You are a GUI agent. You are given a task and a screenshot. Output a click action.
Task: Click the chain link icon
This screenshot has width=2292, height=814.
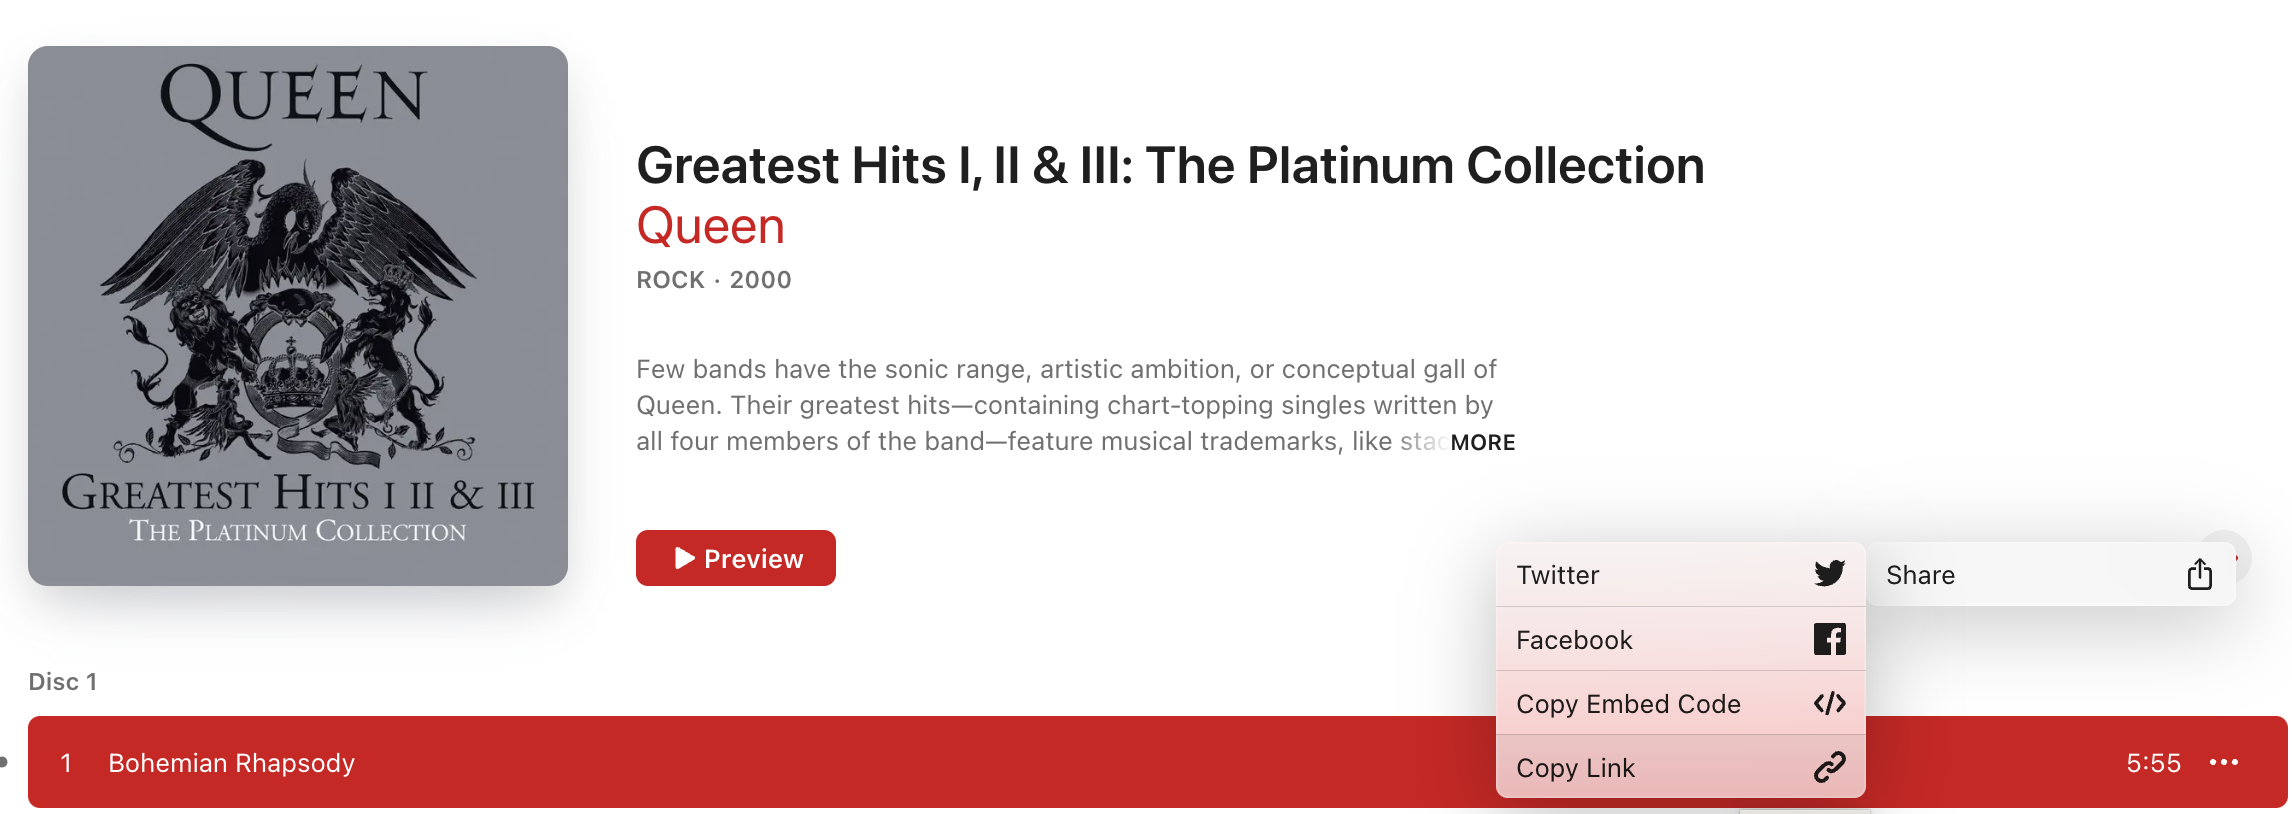[x=1829, y=767]
